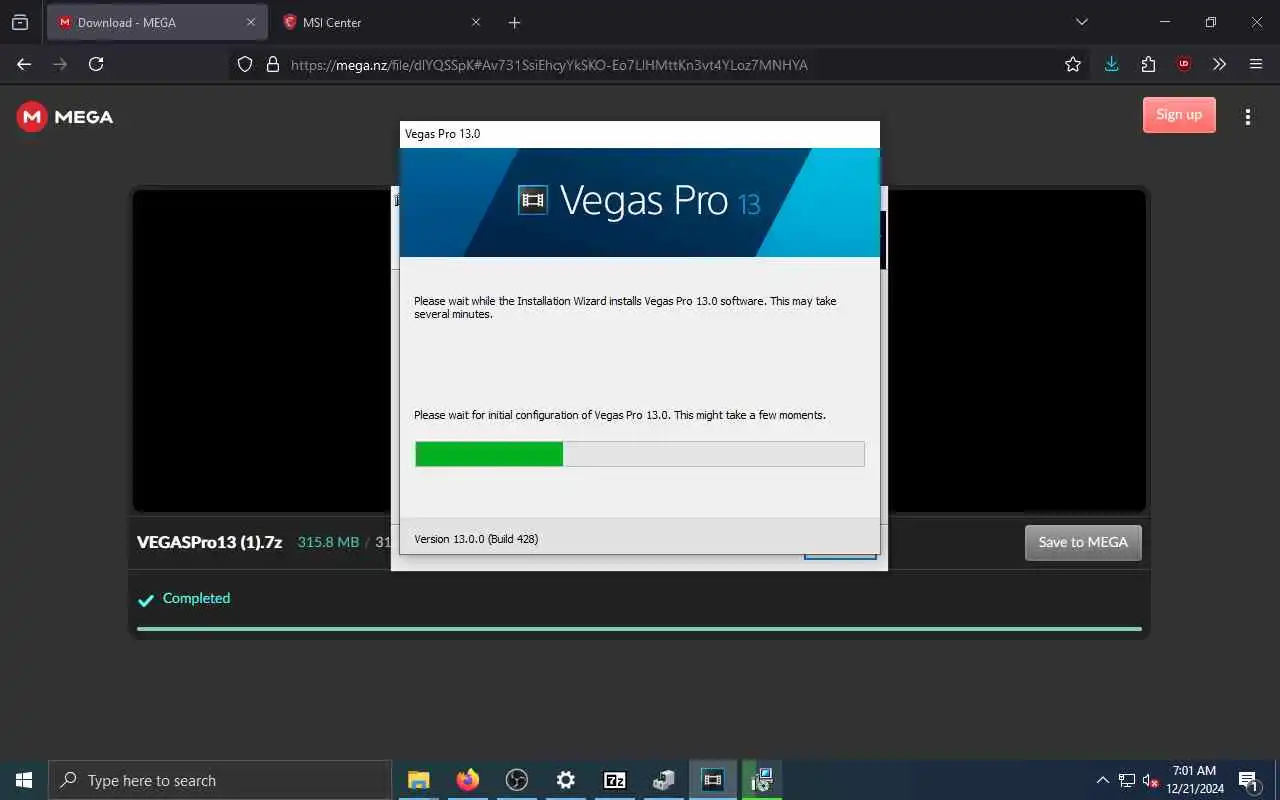Open the uBlock Origin extension icon
The width and height of the screenshot is (1280, 800).
click(x=1184, y=64)
